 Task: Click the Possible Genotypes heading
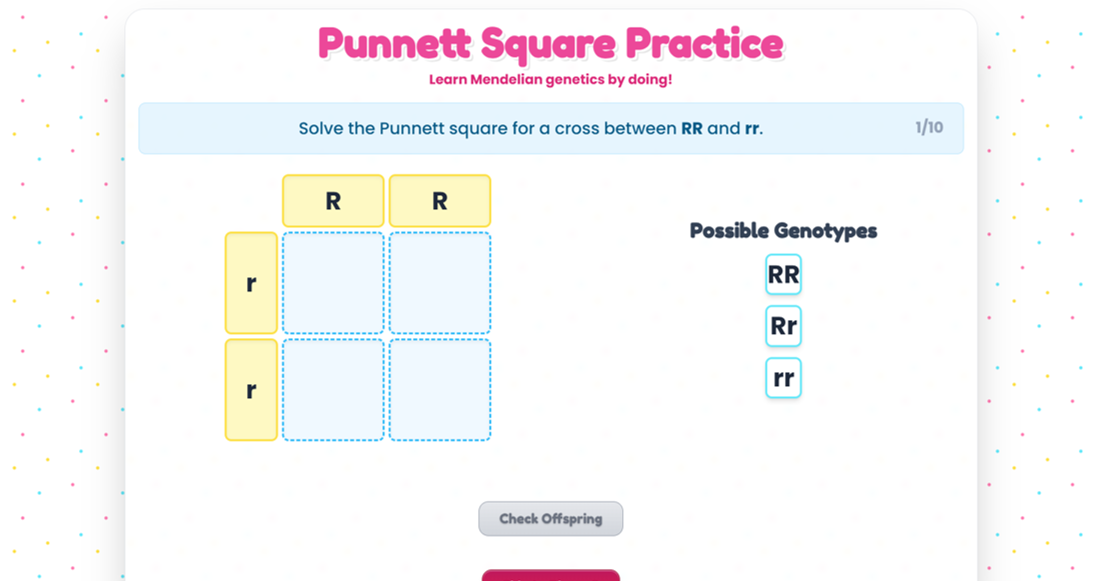(x=783, y=231)
